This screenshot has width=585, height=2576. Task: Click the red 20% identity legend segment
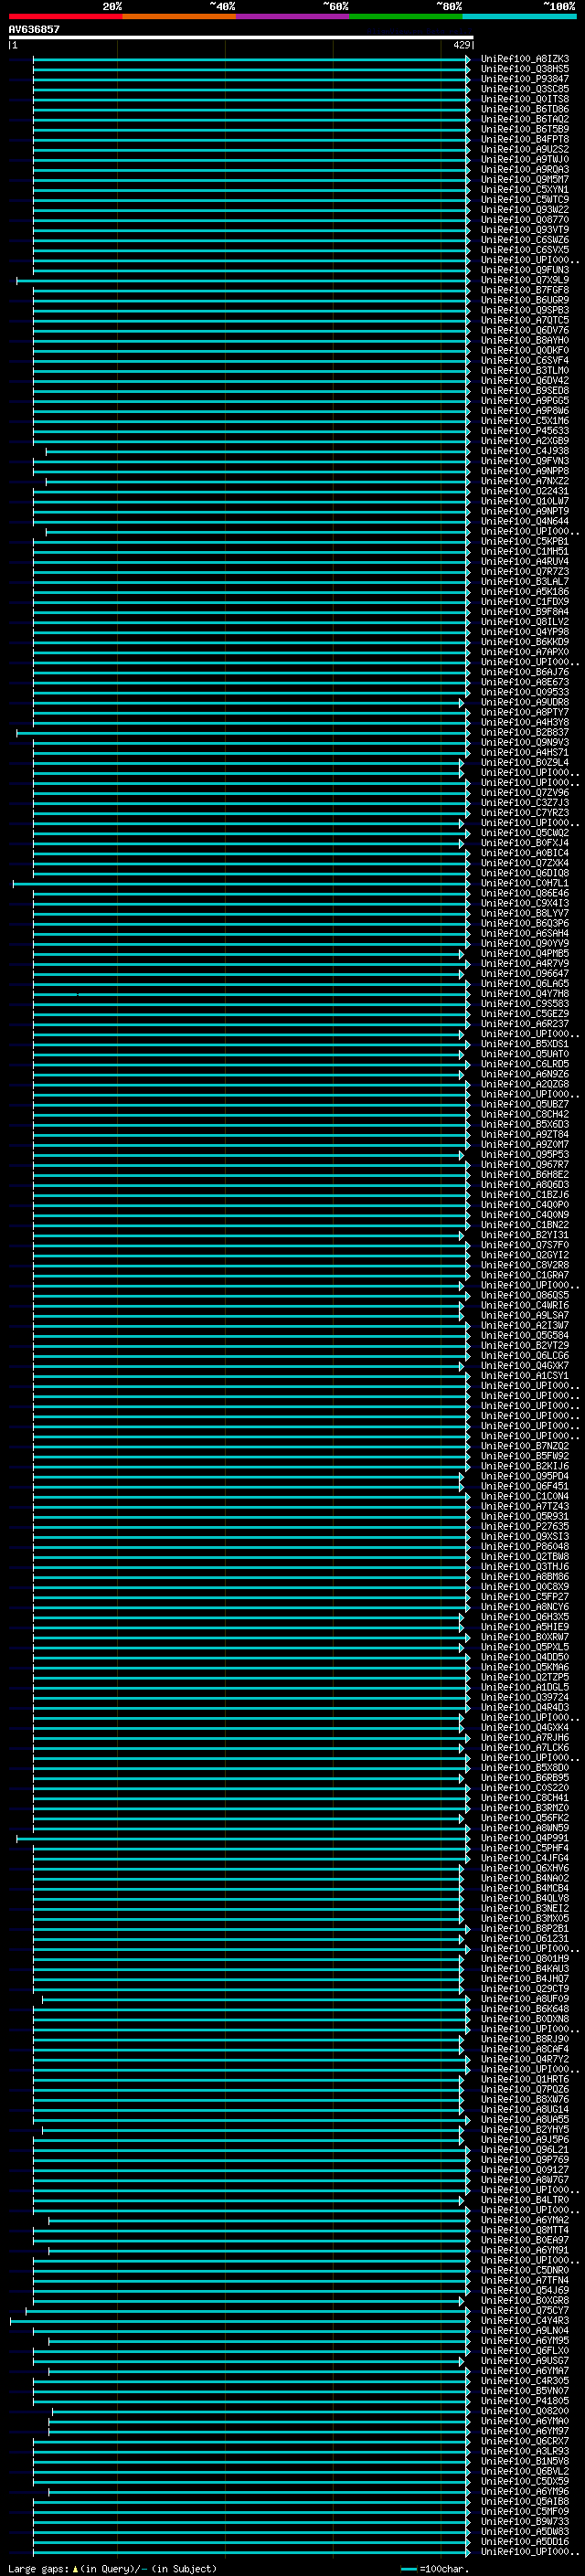point(65,16)
